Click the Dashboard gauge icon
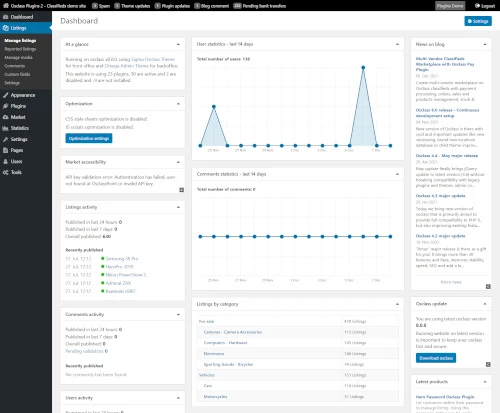Screen dimensions: 500x413 click(x=6, y=17)
